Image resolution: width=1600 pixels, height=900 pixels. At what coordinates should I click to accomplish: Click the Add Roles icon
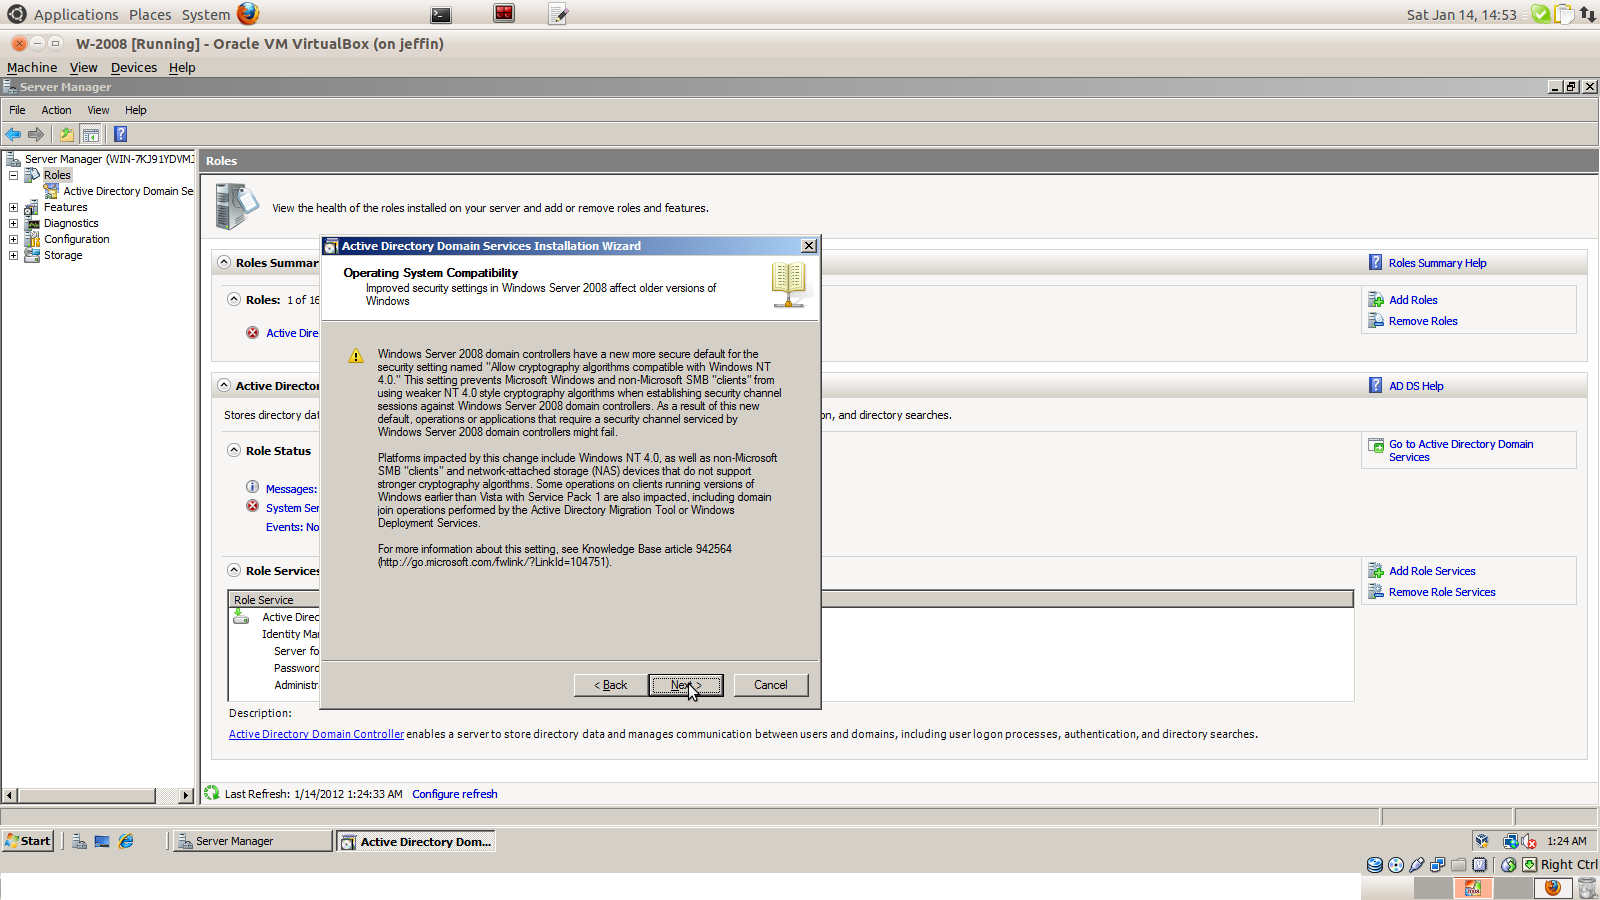[x=1376, y=300]
